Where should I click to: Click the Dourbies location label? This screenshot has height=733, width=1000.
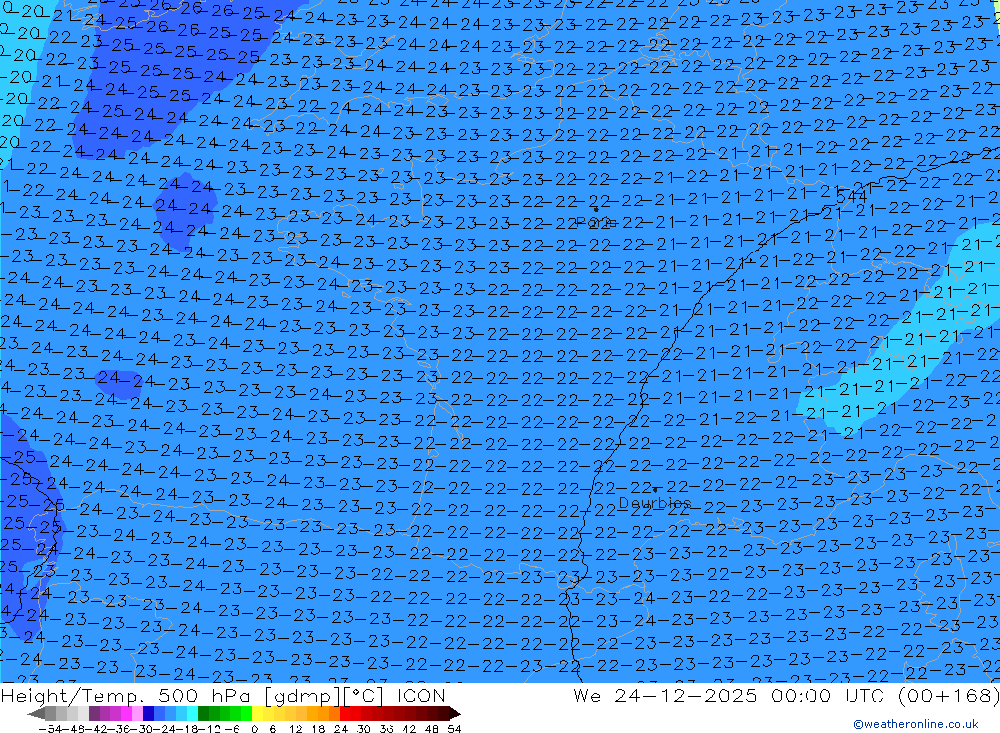tap(654, 503)
